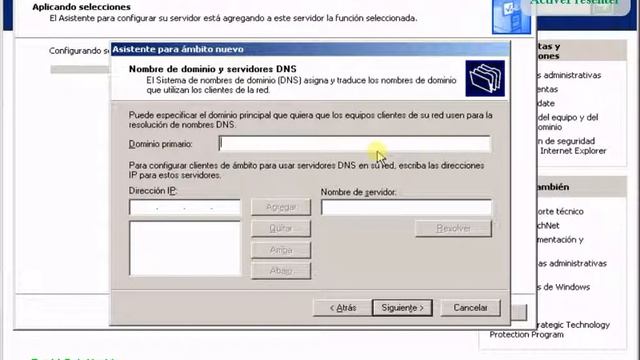Image resolution: width=640 pixels, height=360 pixels.
Task: Click the 'del equipo y del' link in side panel
Action: pos(568,118)
